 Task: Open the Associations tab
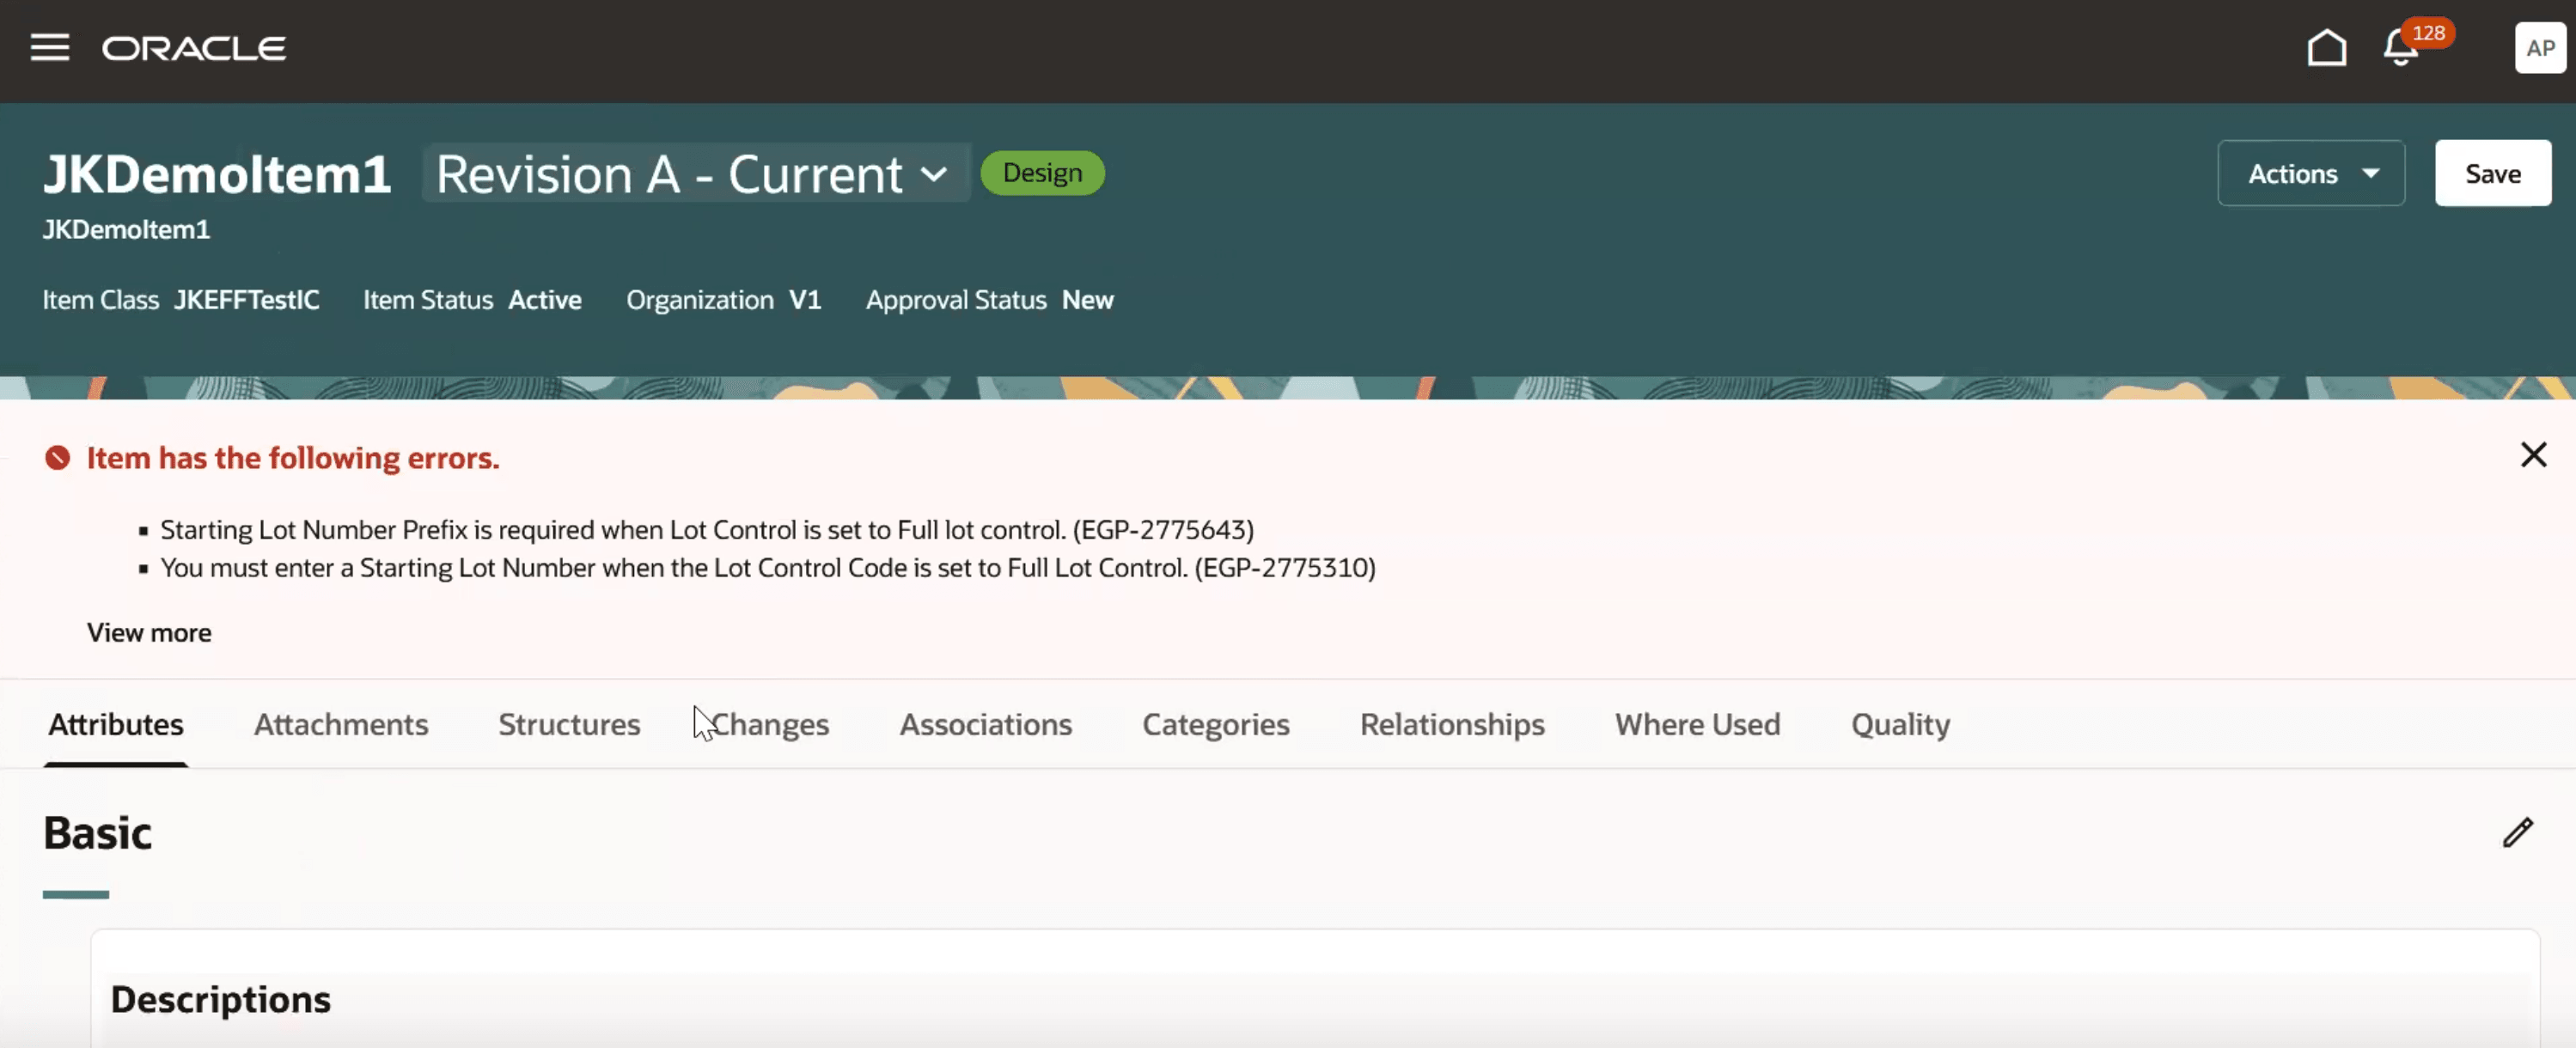pyautogui.click(x=985, y=724)
